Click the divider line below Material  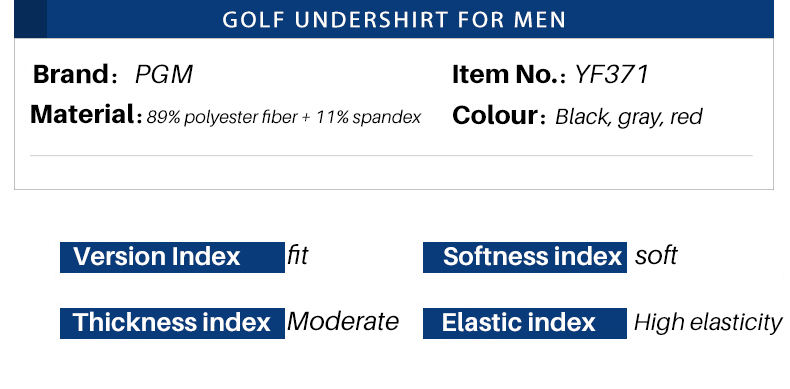click(391, 156)
